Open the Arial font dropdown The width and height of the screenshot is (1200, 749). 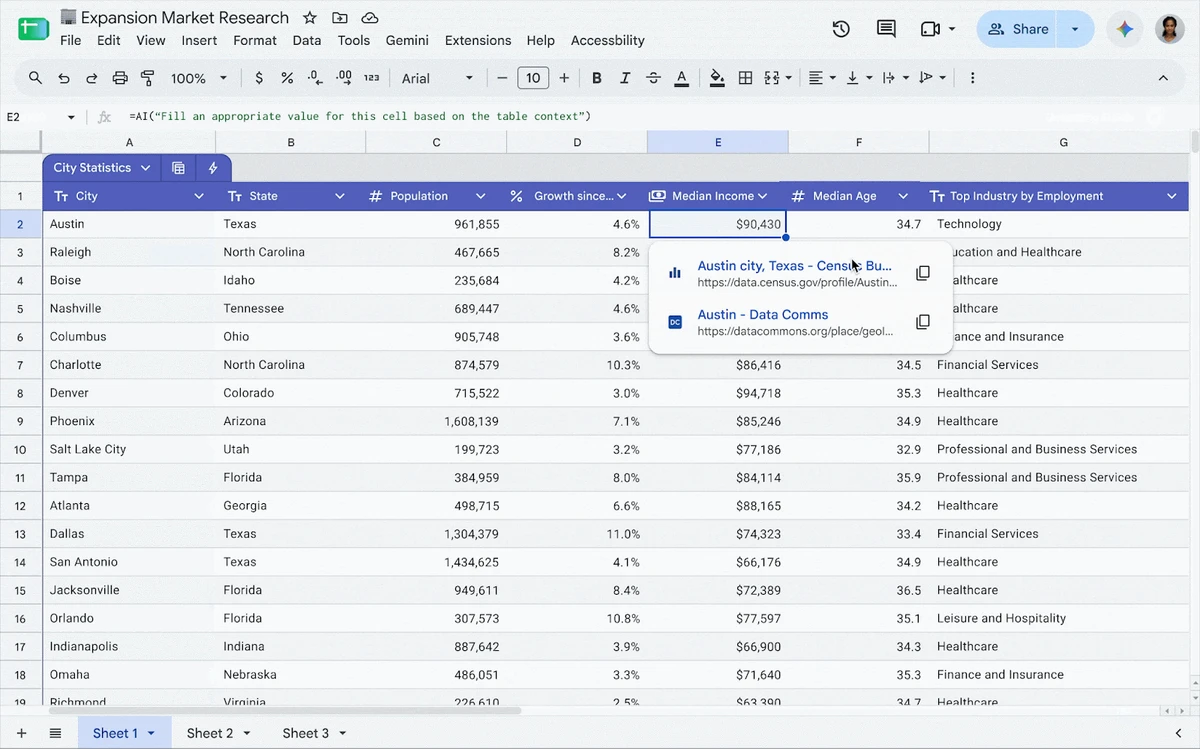[438, 78]
